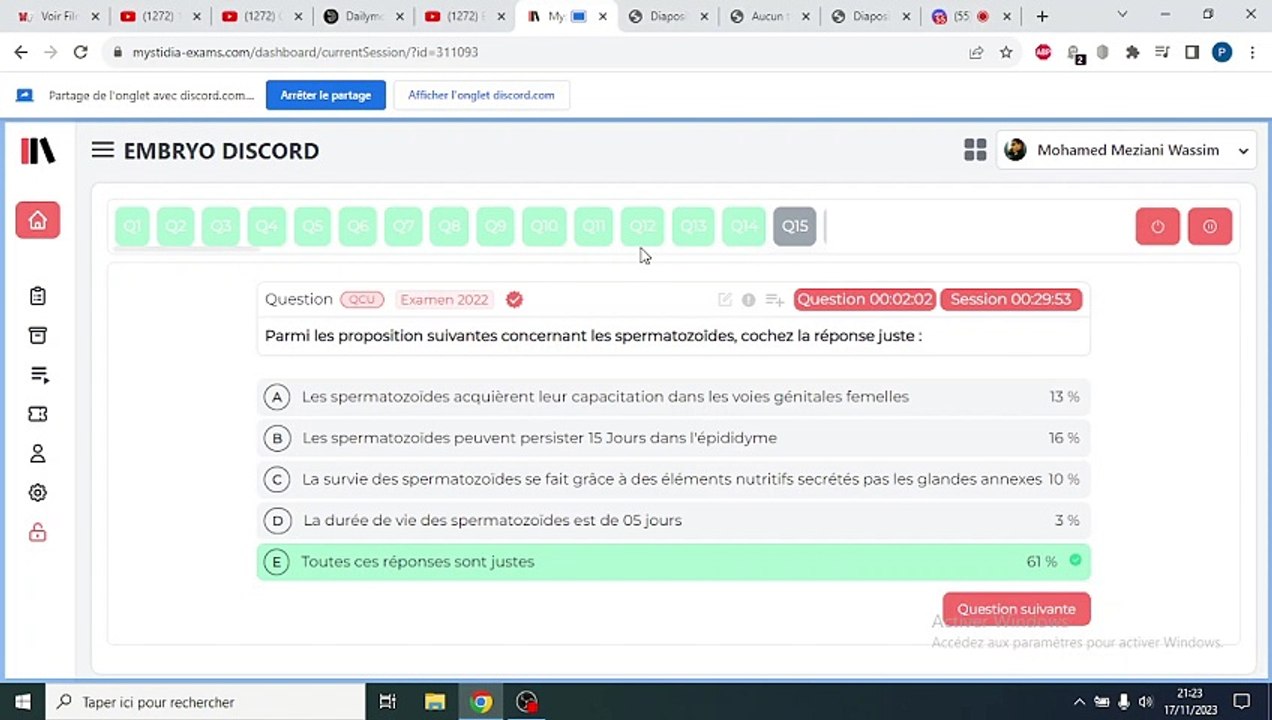
Task: Open the grid apps icon near profile
Action: point(975,150)
